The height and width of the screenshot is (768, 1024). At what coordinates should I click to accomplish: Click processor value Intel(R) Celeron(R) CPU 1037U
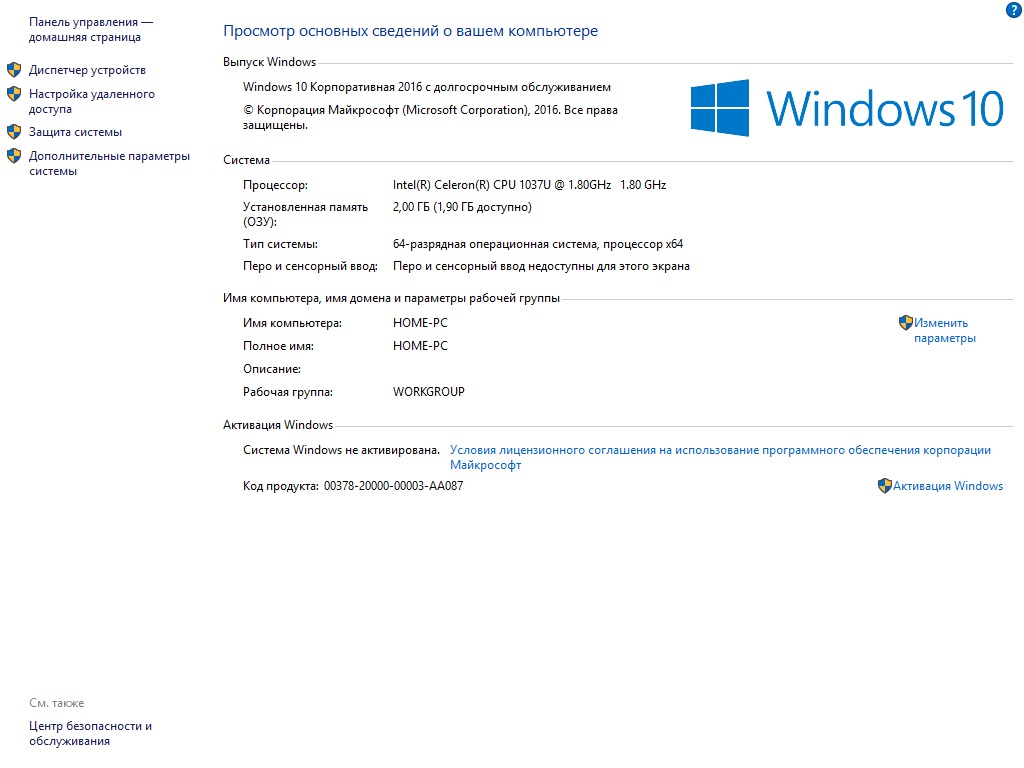530,185
